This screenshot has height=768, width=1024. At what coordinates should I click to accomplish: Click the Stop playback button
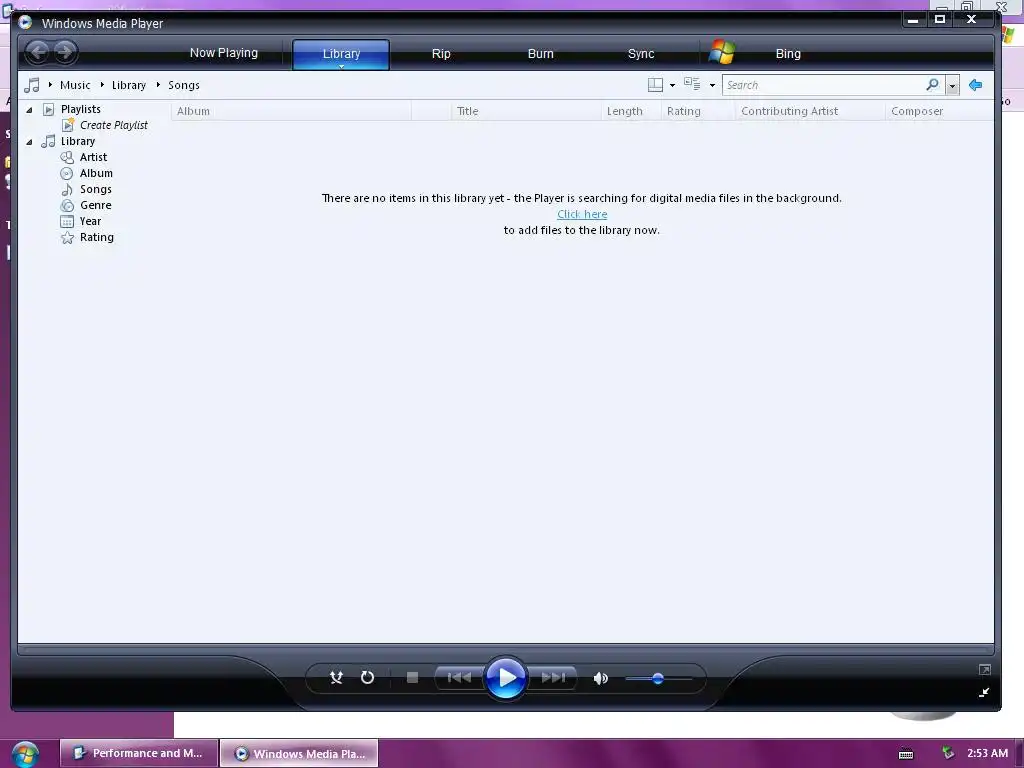point(412,678)
